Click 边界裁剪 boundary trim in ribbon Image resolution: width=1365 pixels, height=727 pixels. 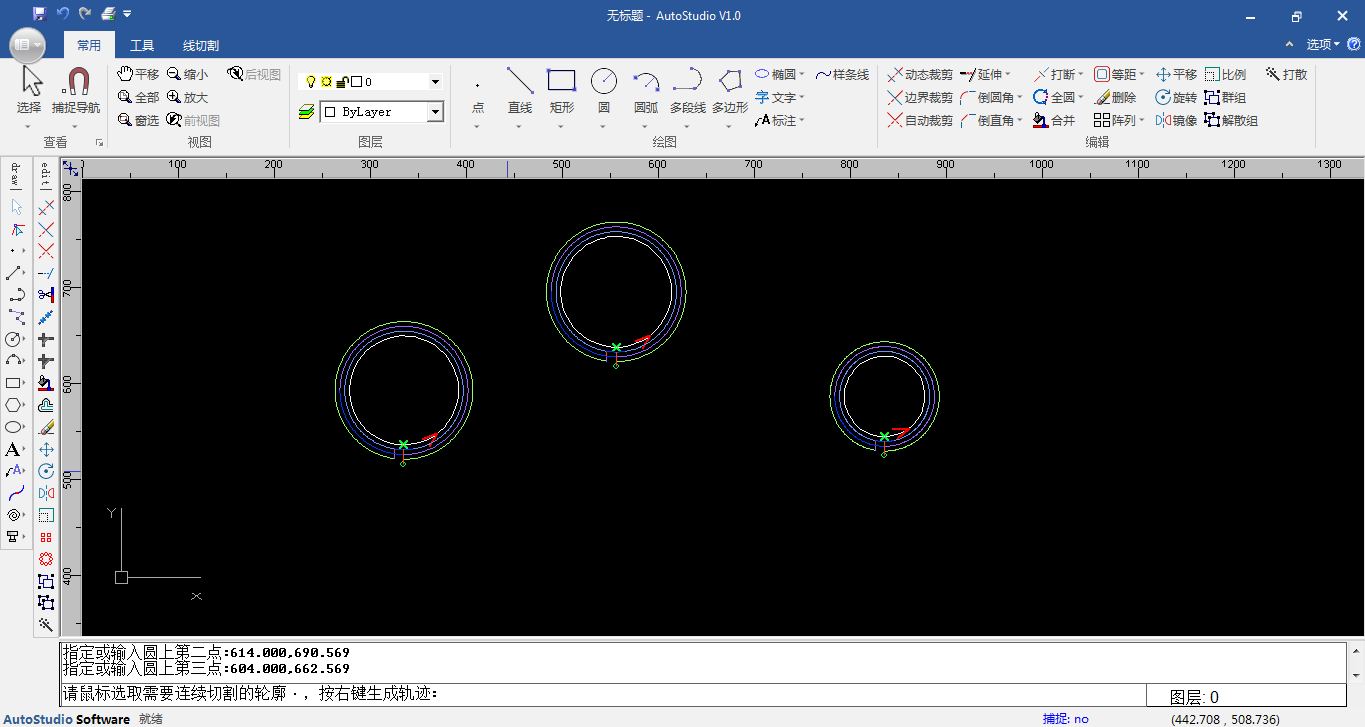coord(920,97)
